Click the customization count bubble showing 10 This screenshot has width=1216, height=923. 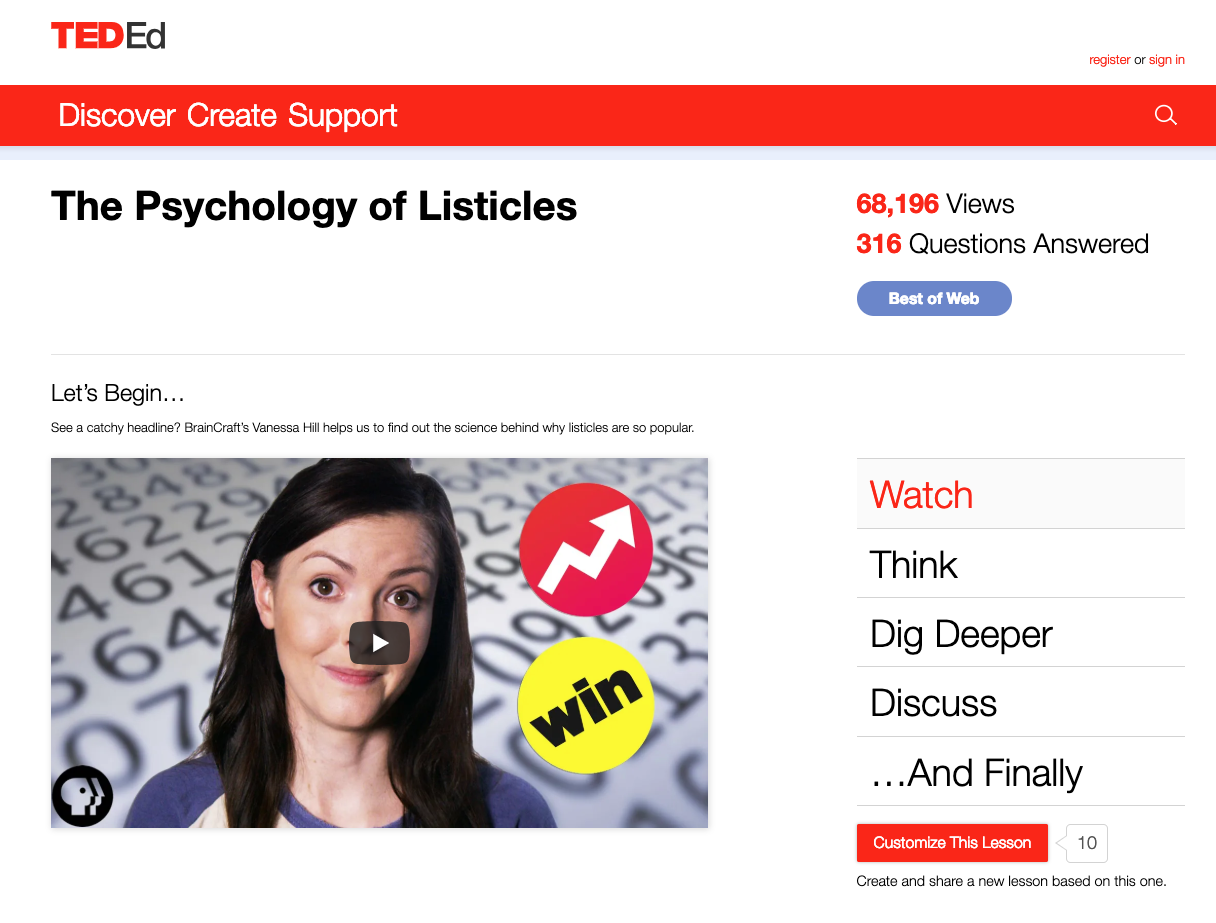pyautogui.click(x=1086, y=843)
